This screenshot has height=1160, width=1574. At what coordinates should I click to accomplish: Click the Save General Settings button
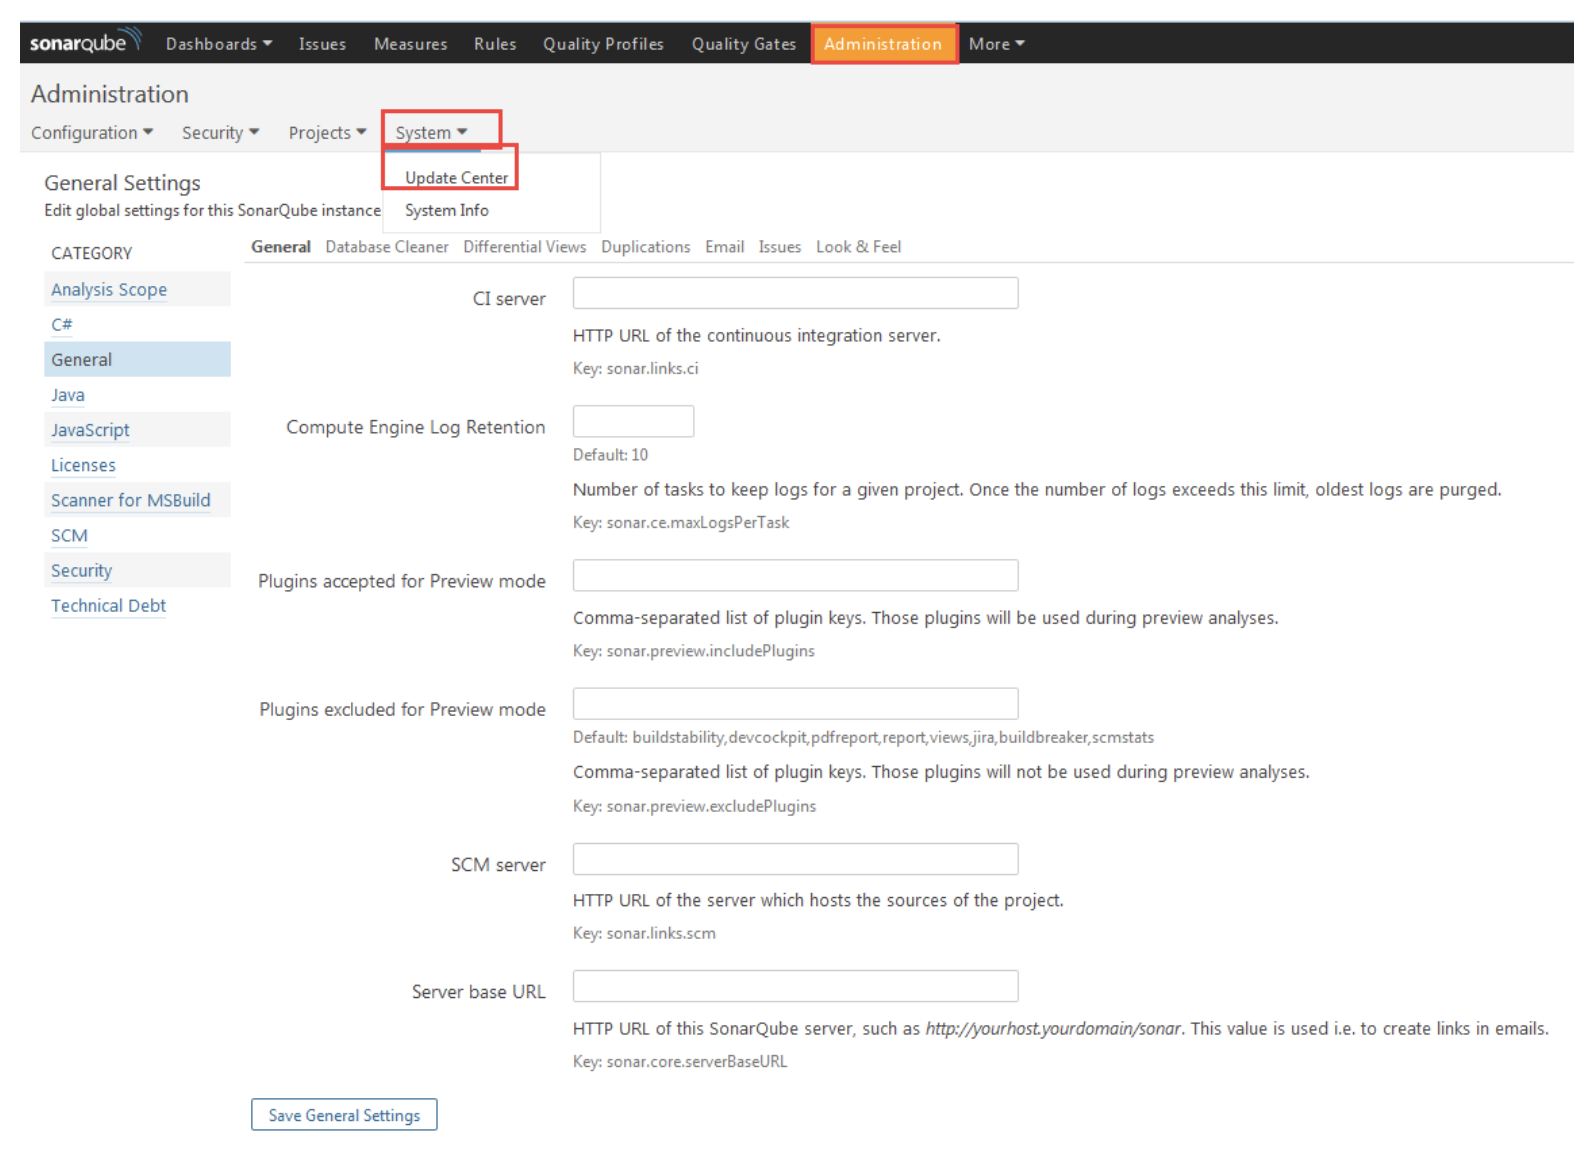pyautogui.click(x=344, y=1115)
